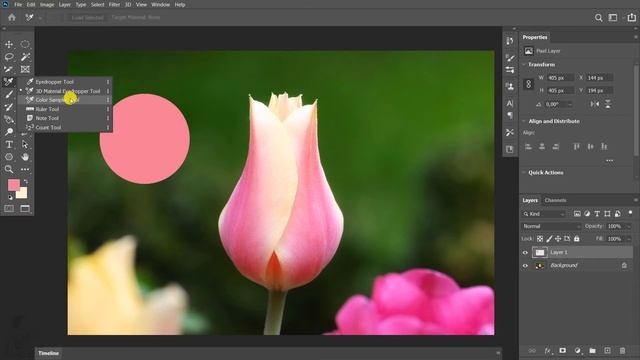Change screen mode icon
Screen dimensions: 640x360
25,209
